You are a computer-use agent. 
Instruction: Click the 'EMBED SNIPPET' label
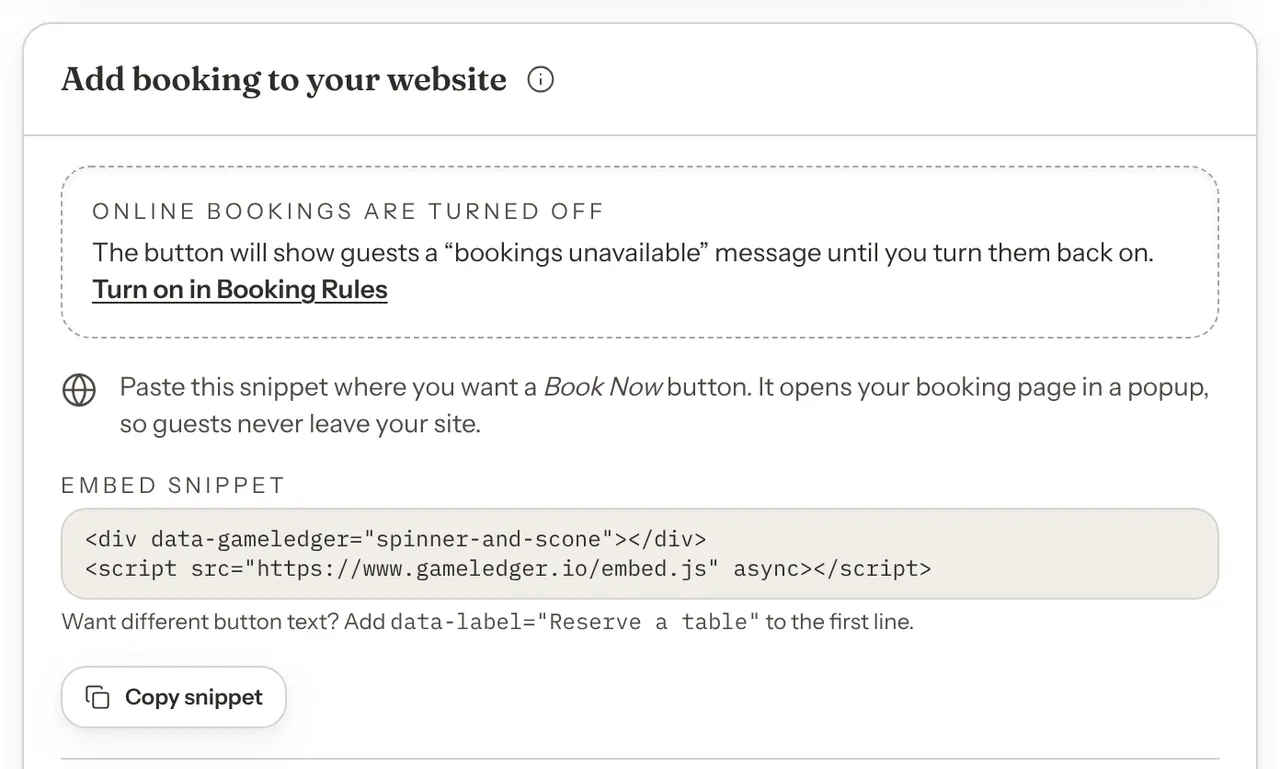click(173, 485)
